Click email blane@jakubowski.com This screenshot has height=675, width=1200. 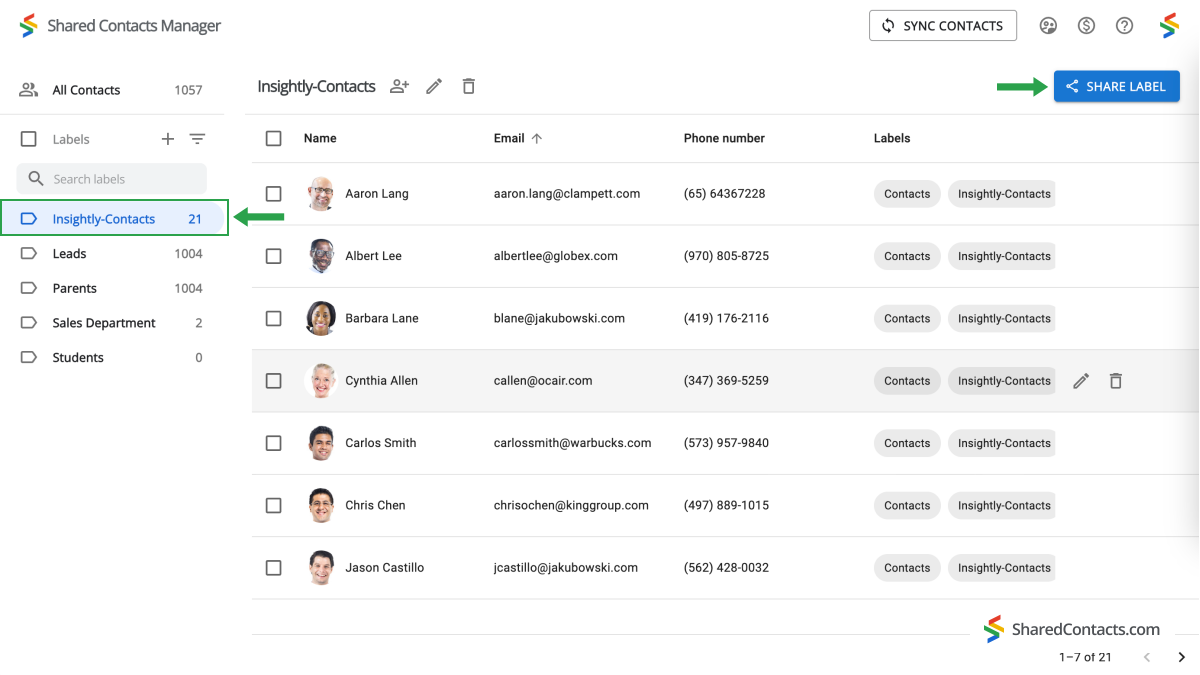[x=559, y=318]
